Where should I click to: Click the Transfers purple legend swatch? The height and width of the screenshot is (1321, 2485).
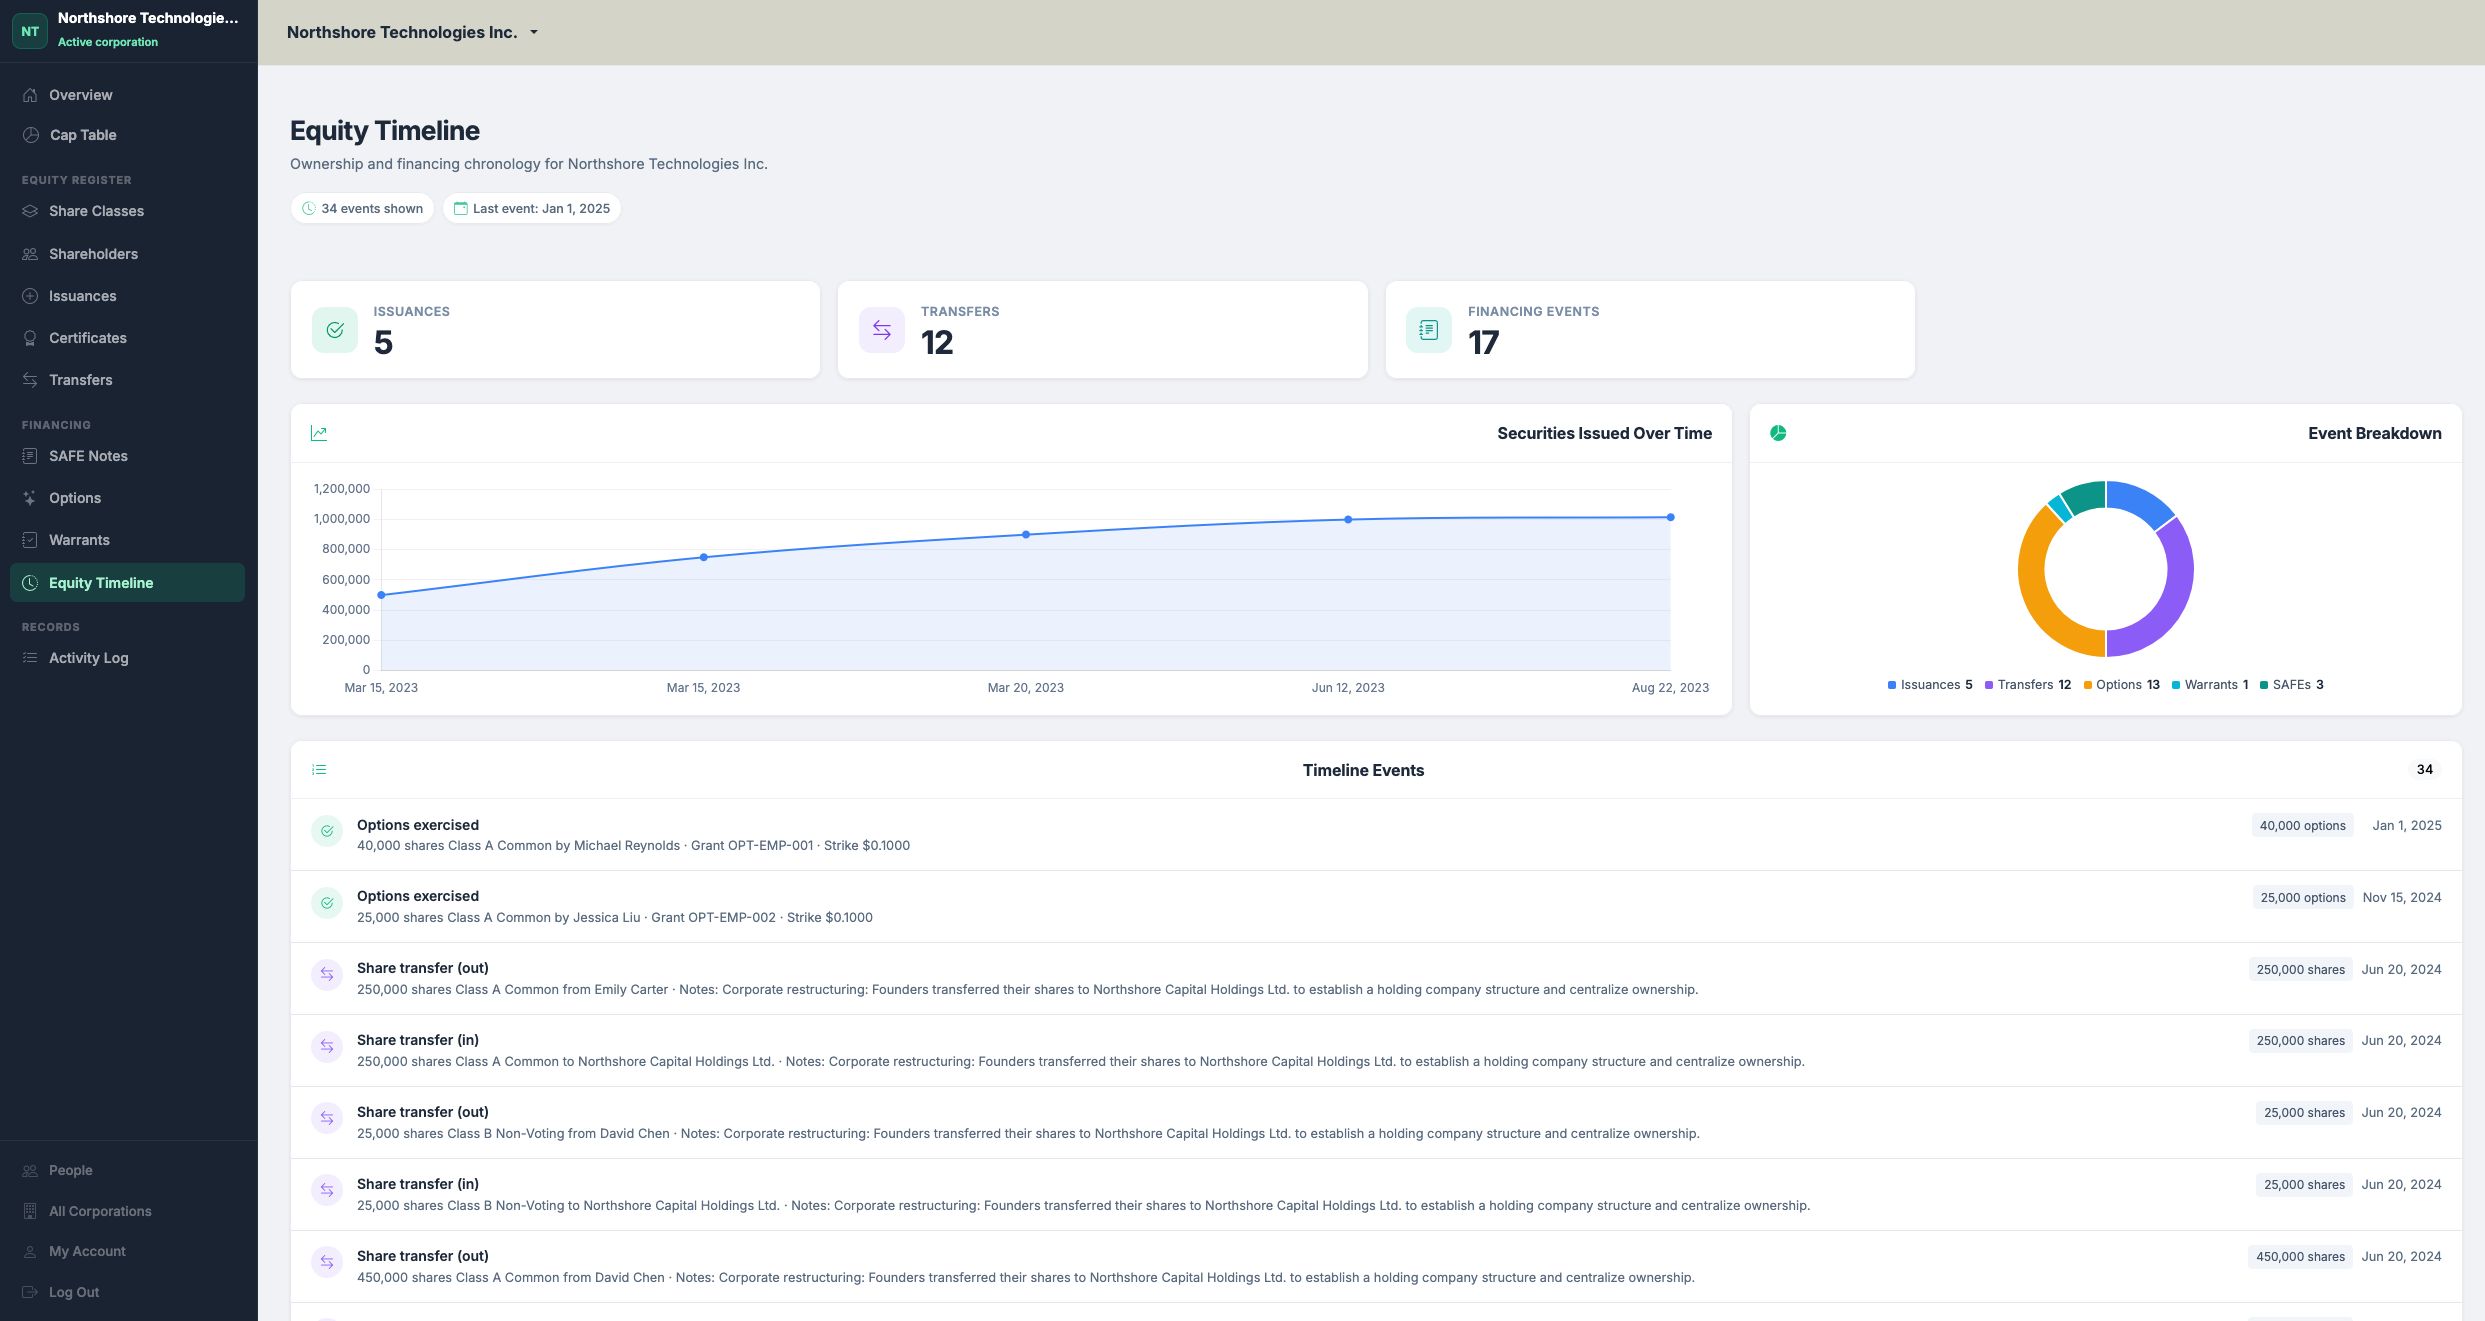coord(1989,685)
